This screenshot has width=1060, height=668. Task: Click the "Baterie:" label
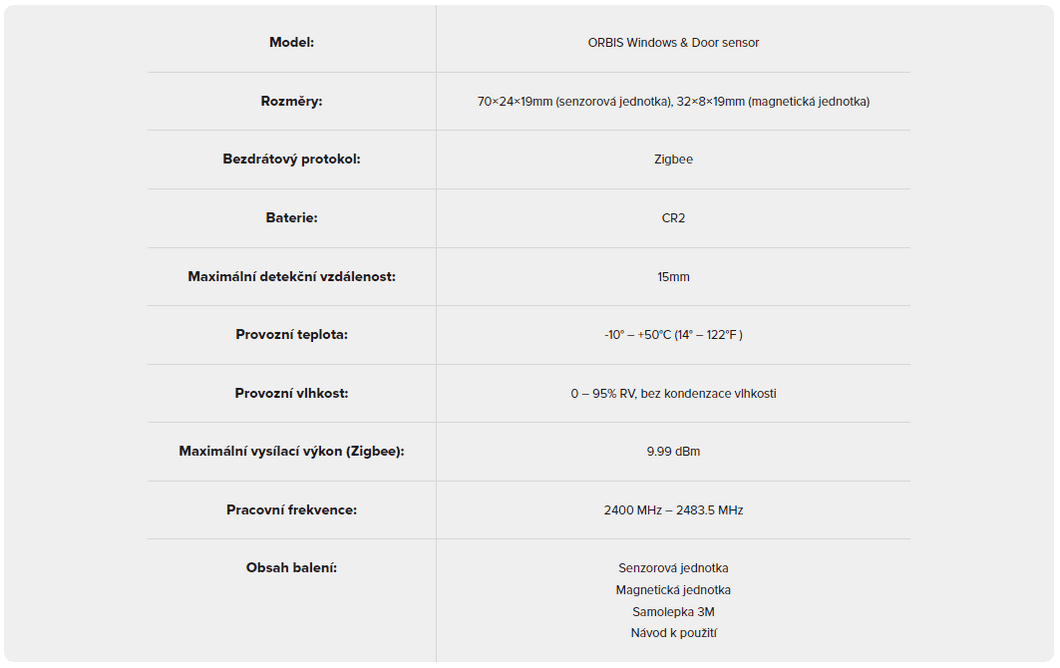tap(291, 217)
